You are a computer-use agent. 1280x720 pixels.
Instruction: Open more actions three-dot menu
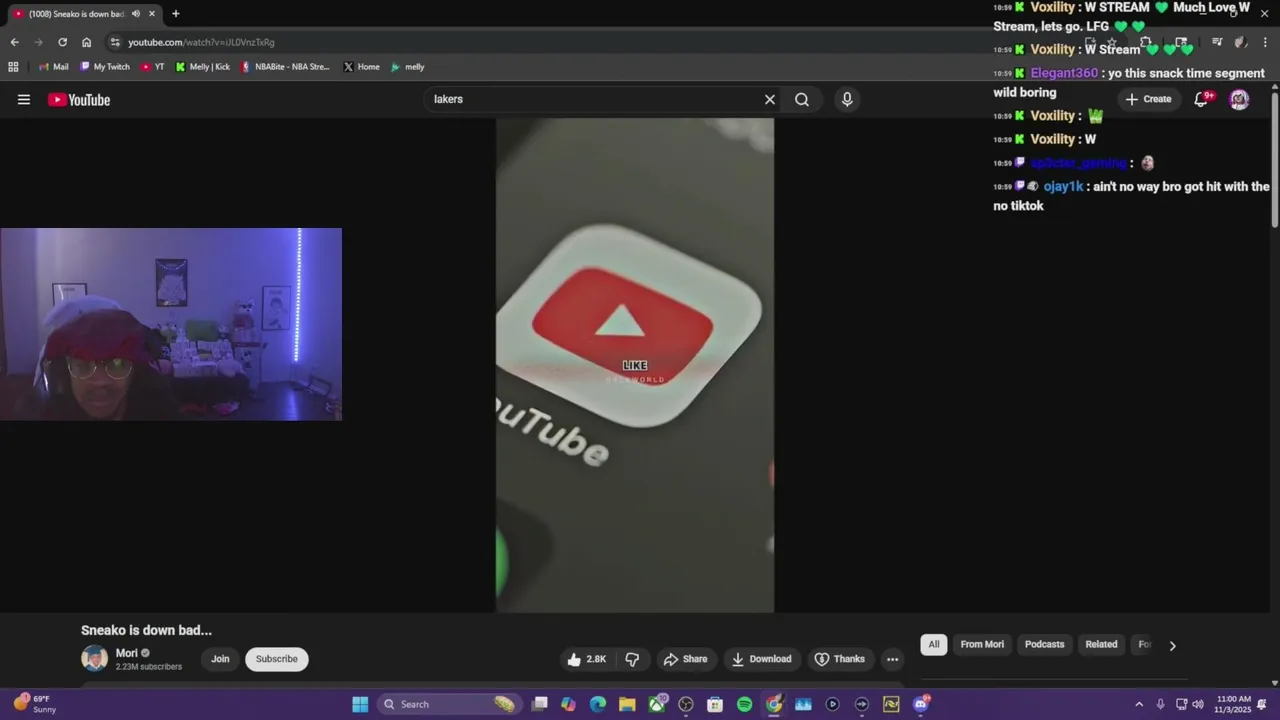tap(892, 659)
